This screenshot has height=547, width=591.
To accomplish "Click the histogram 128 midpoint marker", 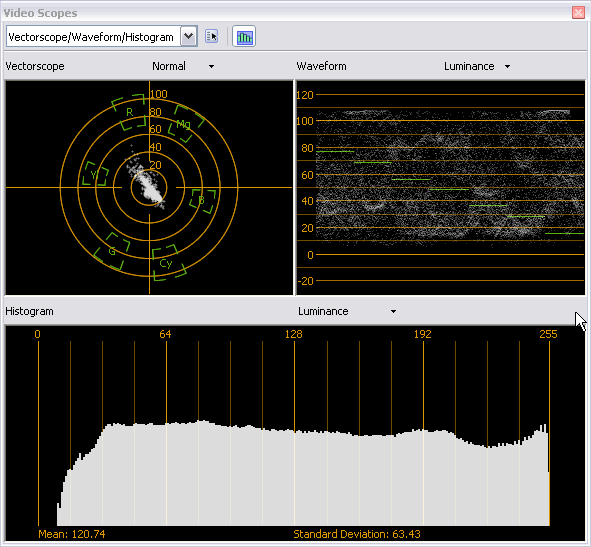I will (294, 334).
